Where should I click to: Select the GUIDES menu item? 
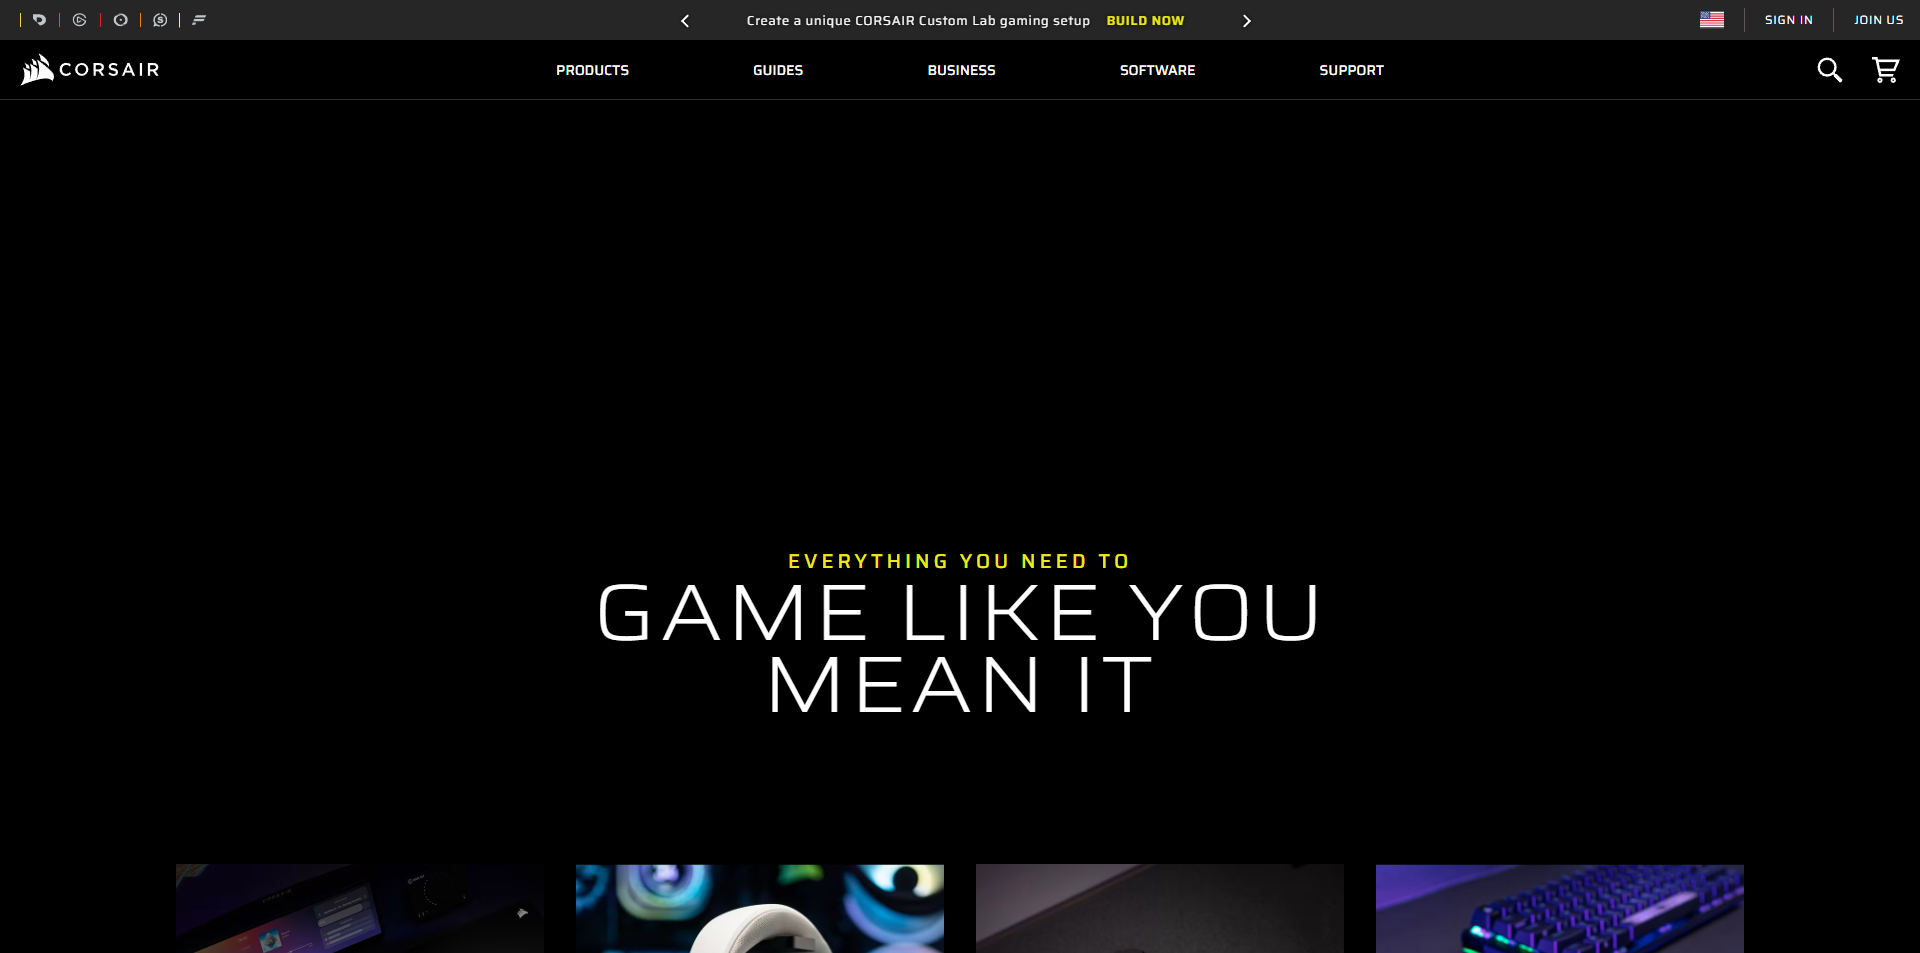click(777, 70)
